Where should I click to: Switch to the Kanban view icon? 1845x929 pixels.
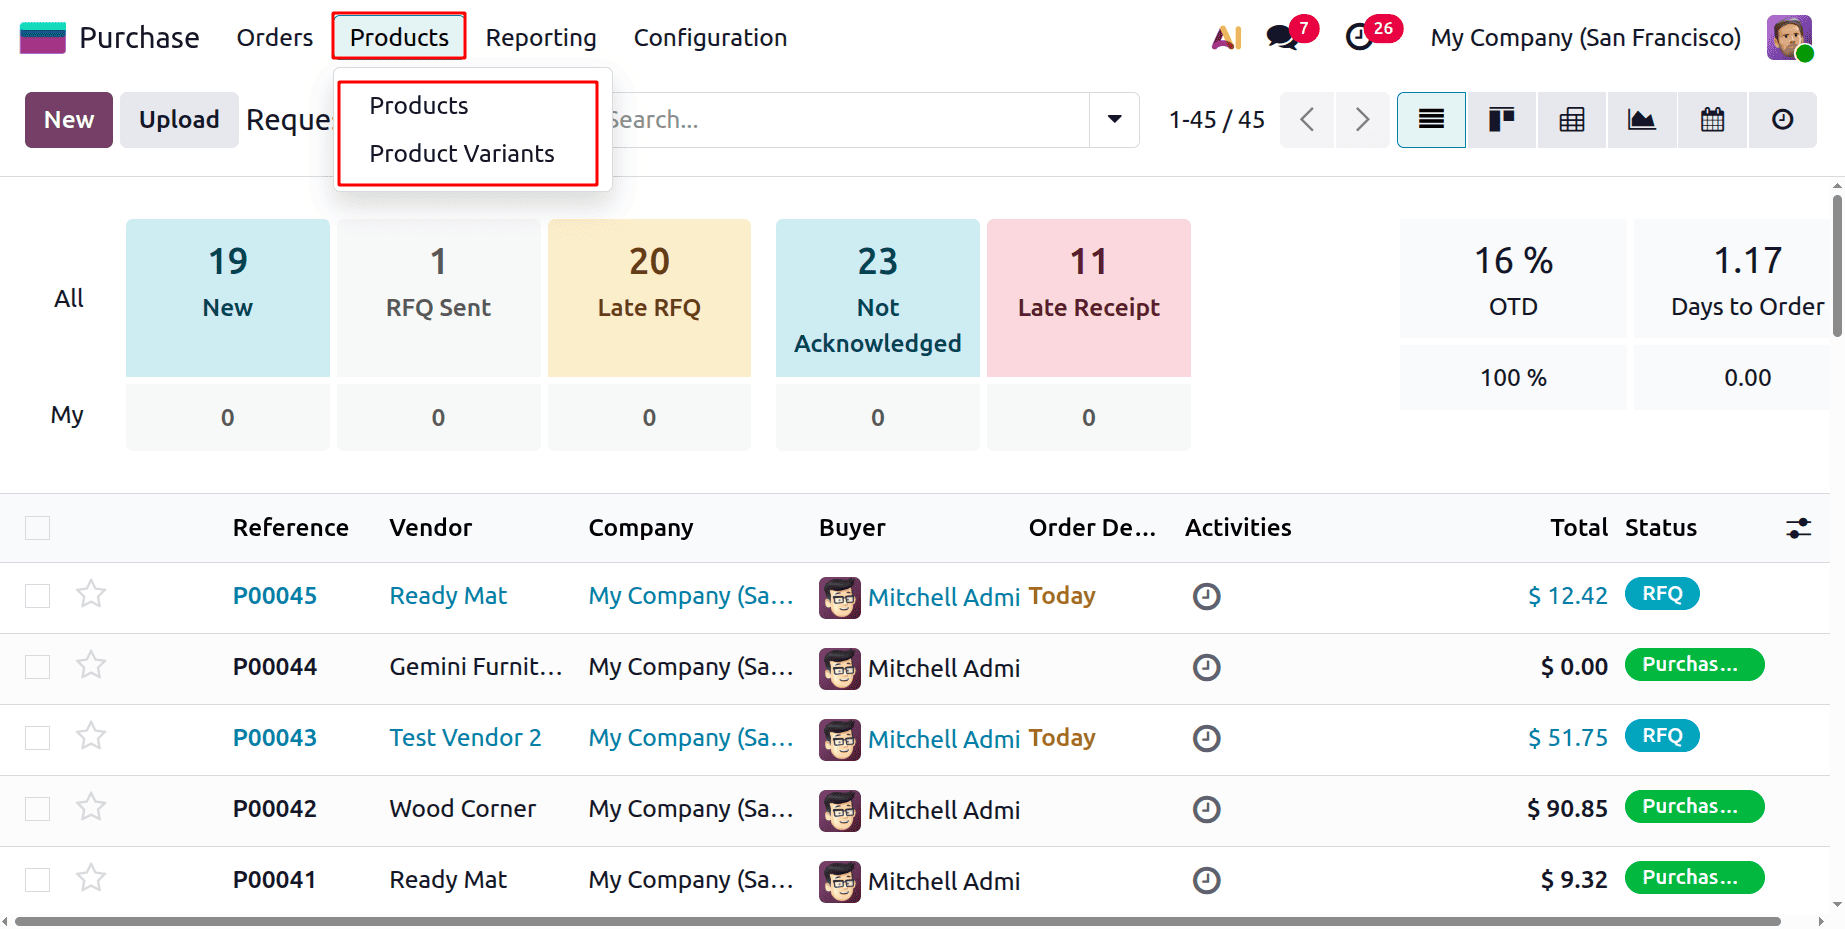click(1501, 119)
